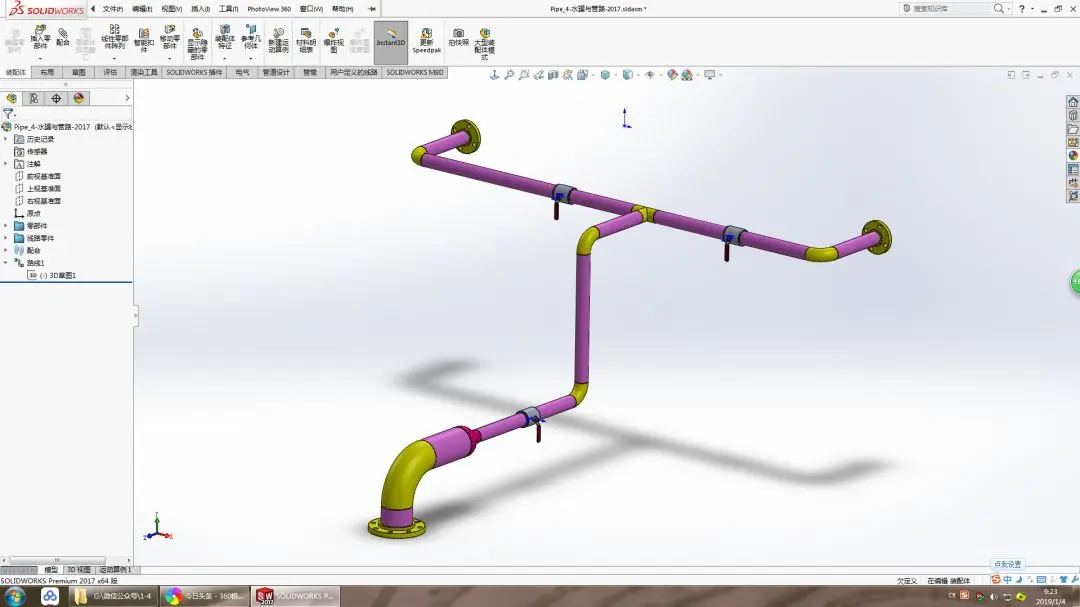Image resolution: width=1080 pixels, height=607 pixels.
Task: Insert Bill of Materials (材料明细表)
Action: (306, 40)
